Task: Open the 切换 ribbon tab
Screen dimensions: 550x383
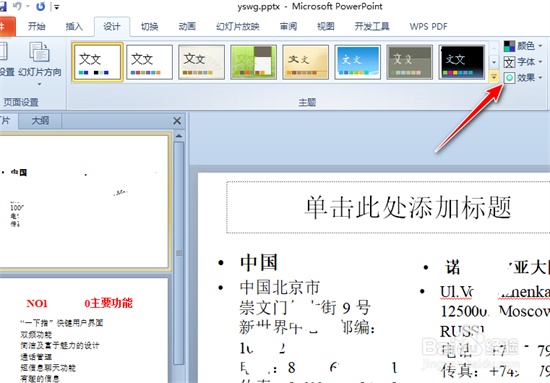Action: click(149, 26)
